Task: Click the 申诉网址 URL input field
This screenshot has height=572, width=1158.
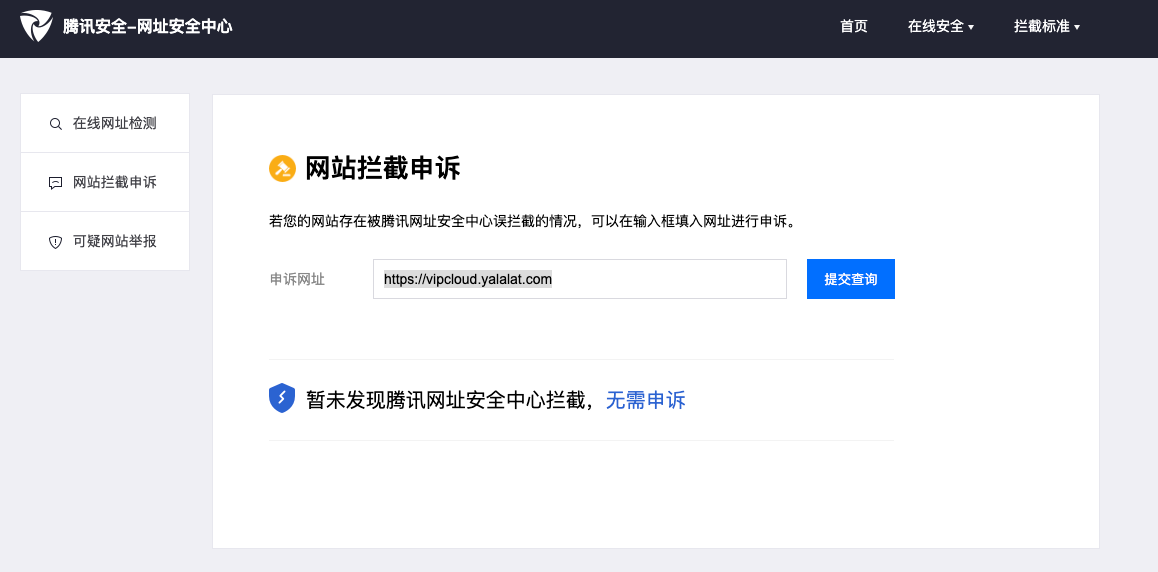Action: 580,279
